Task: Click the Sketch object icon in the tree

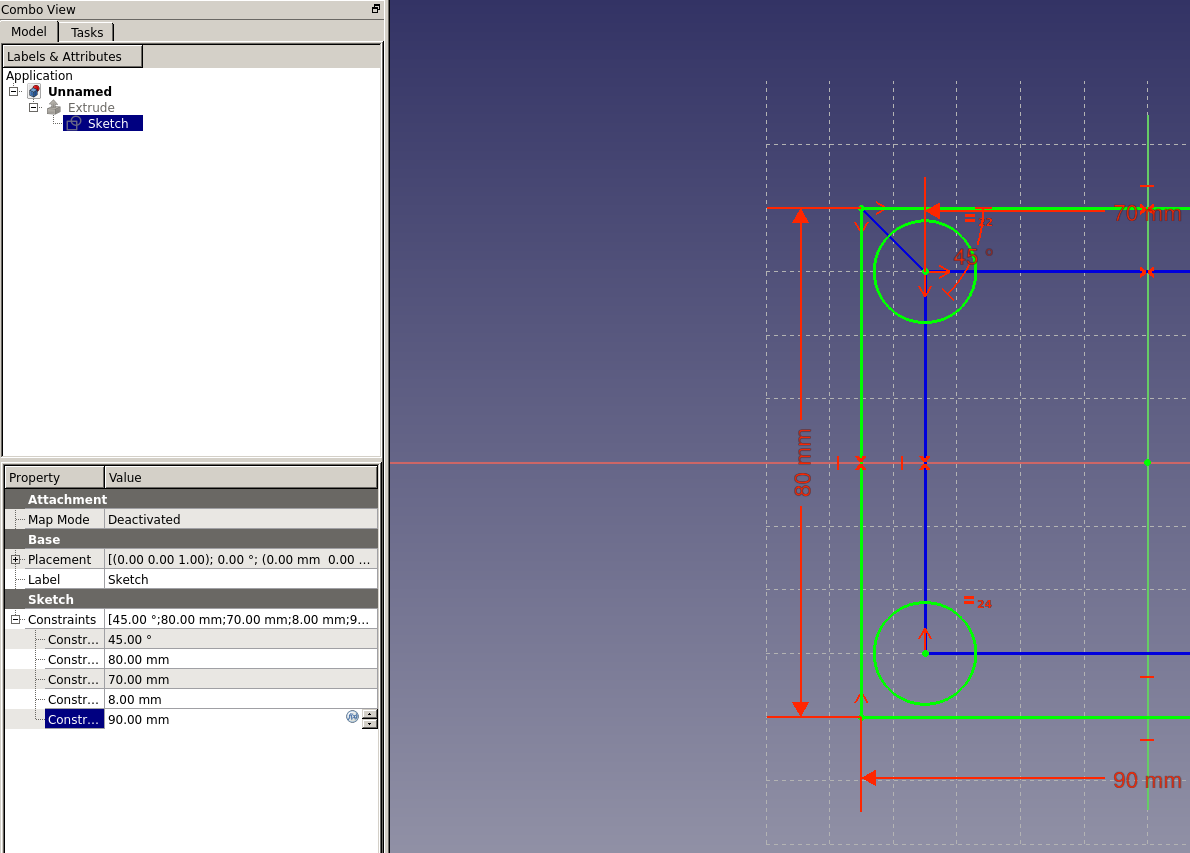Action: click(x=74, y=123)
